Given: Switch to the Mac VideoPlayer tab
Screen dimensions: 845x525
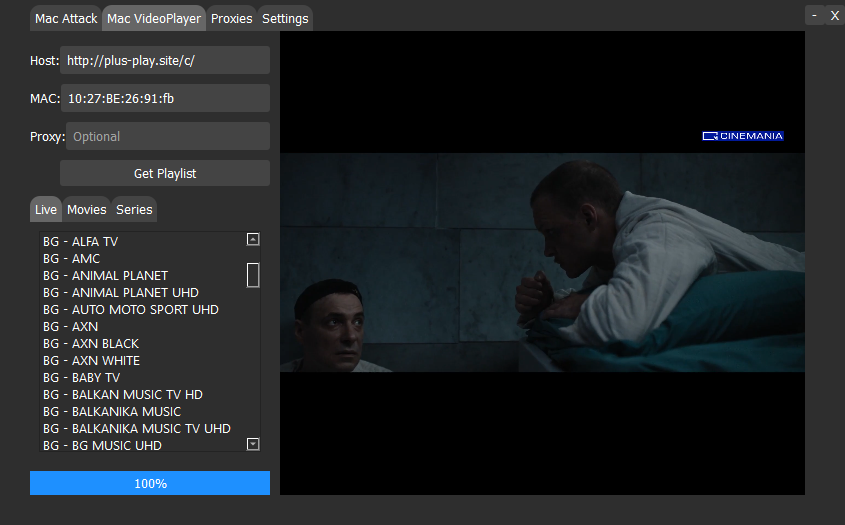Looking at the screenshot, I should tap(154, 19).
